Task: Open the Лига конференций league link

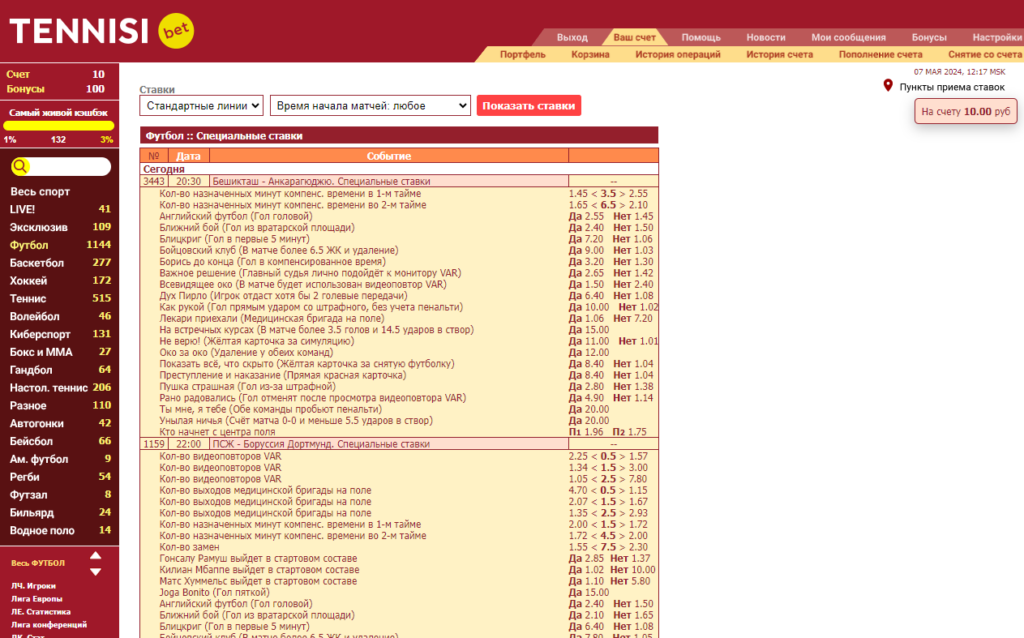Action: 48,625
